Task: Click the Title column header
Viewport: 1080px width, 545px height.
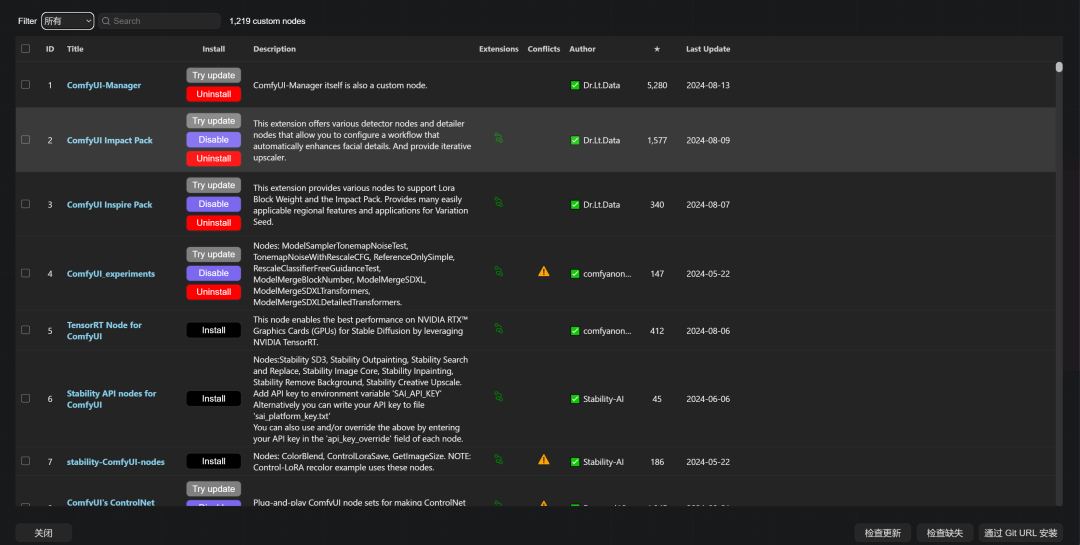Action: point(75,49)
